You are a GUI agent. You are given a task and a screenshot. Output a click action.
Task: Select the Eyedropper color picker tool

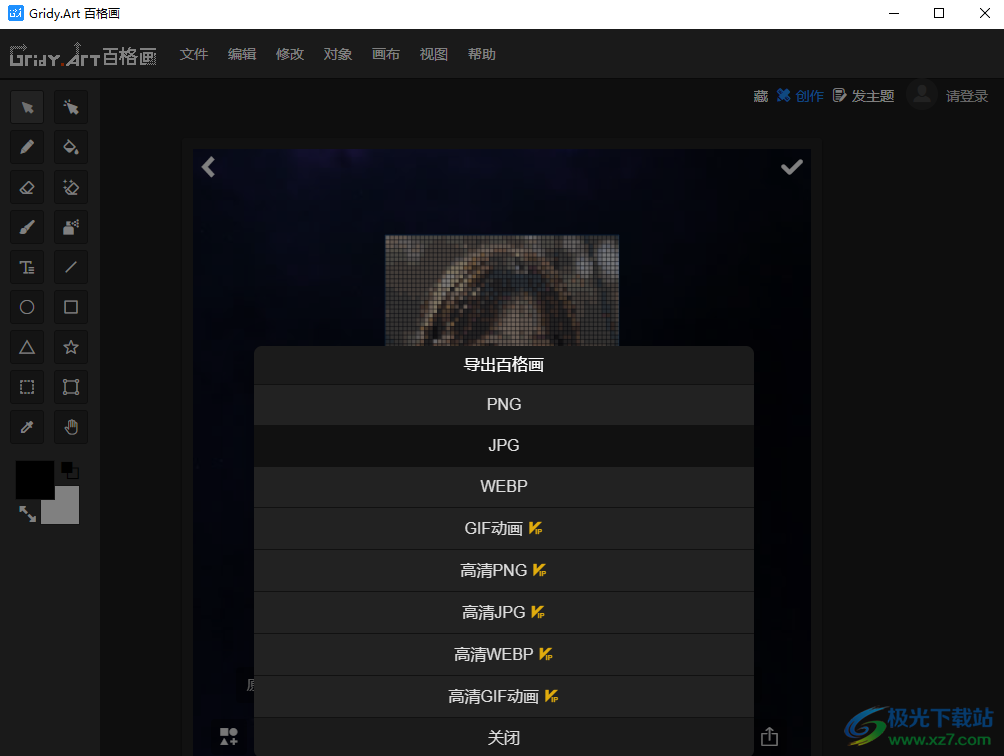26,427
